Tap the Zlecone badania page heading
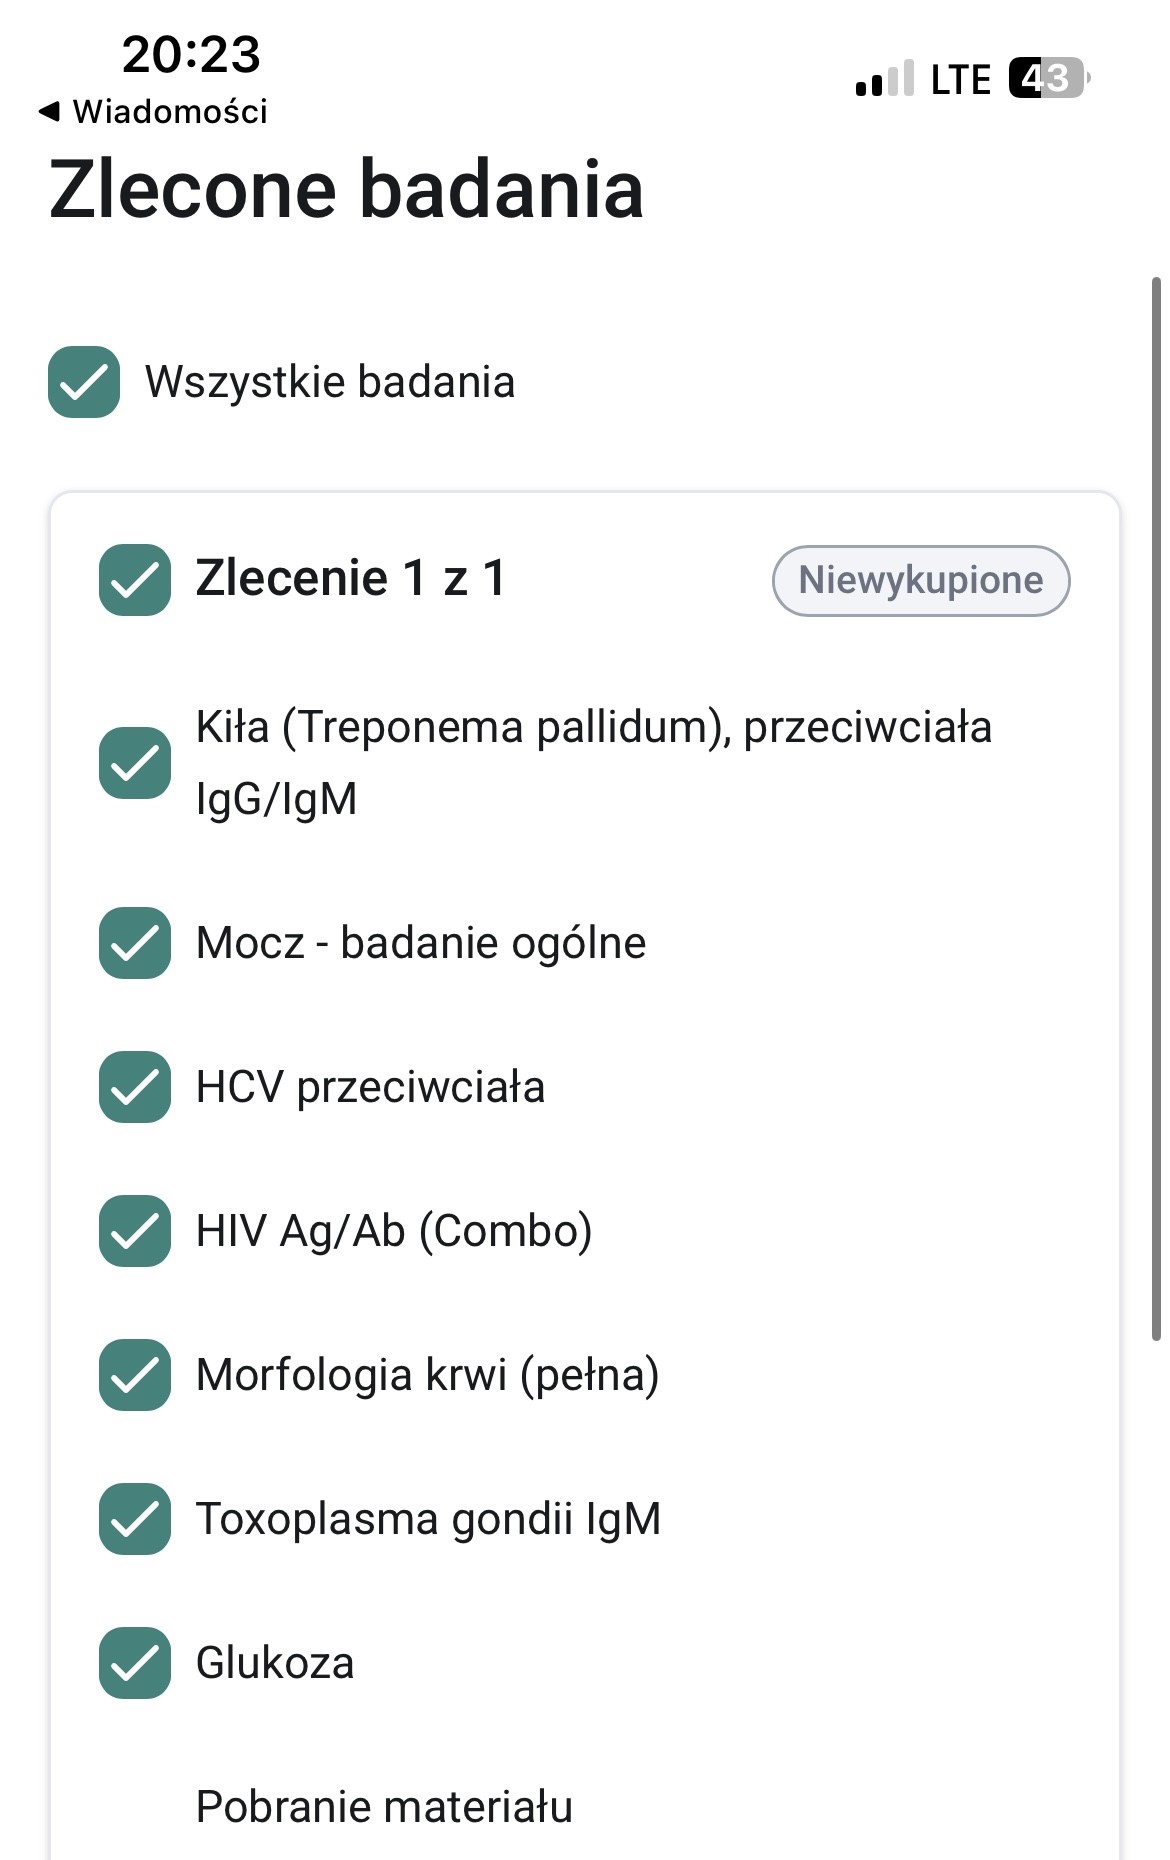This screenshot has width=1170, height=1860. pyautogui.click(x=346, y=190)
